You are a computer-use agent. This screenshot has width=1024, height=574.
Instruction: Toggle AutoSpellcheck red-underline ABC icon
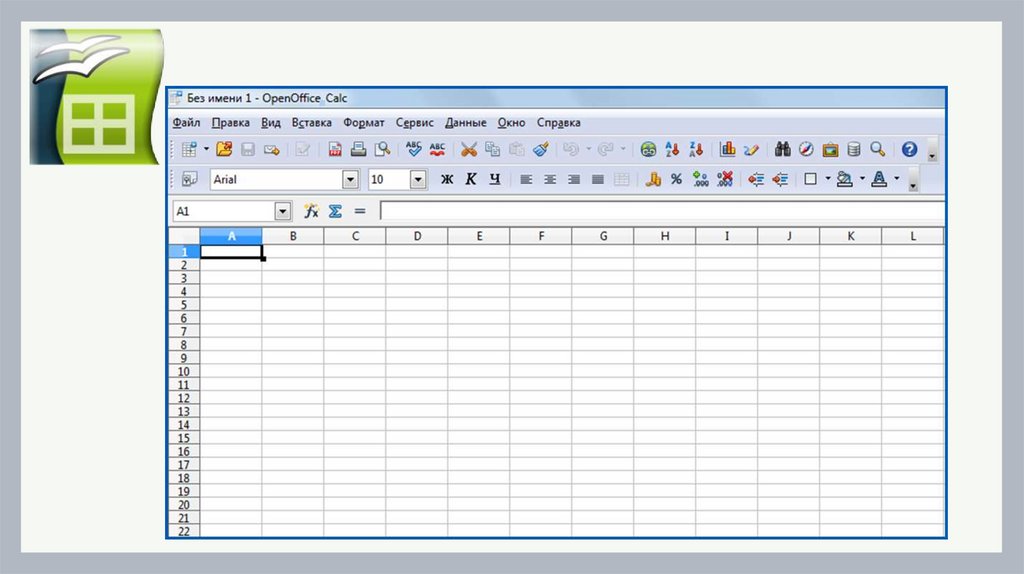[438, 150]
